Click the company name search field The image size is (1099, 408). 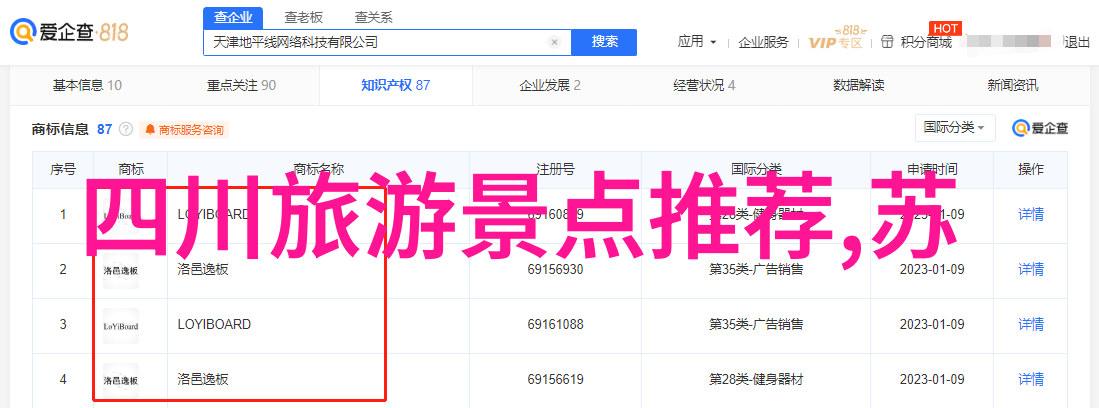pyautogui.click(x=388, y=42)
